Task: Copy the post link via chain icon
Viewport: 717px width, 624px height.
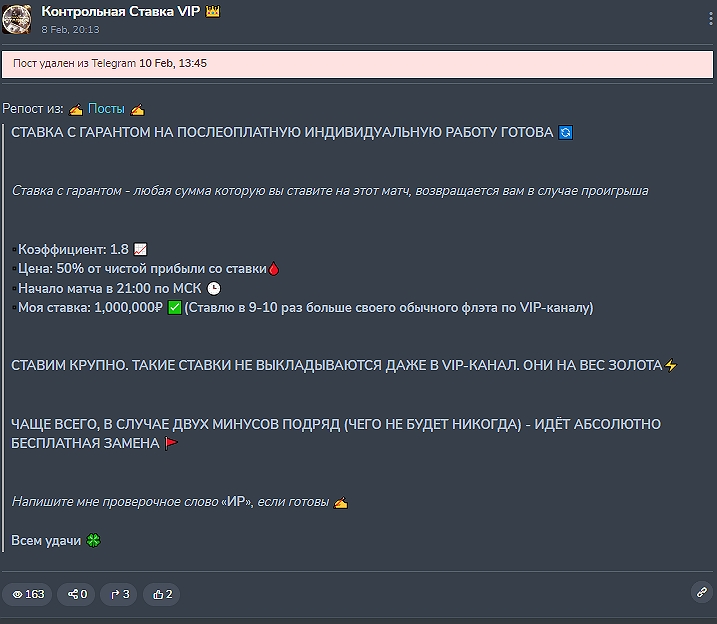Action: click(702, 593)
